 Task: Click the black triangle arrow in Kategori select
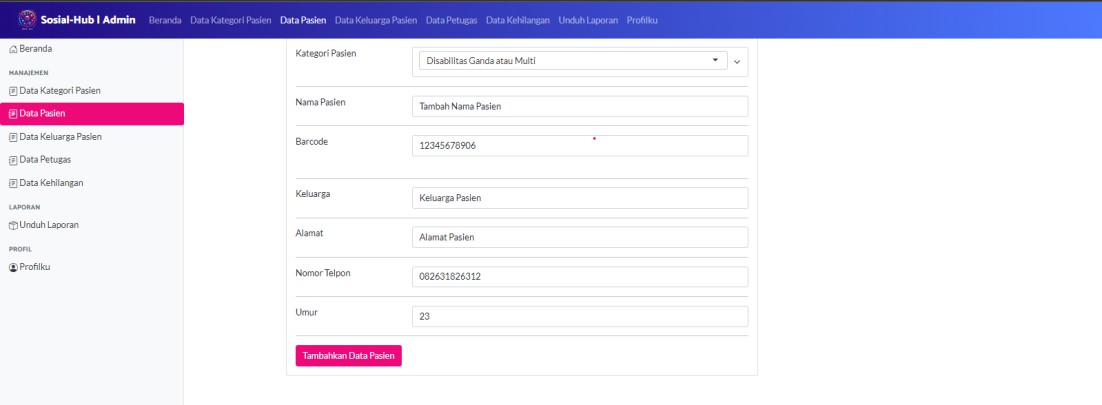714,61
